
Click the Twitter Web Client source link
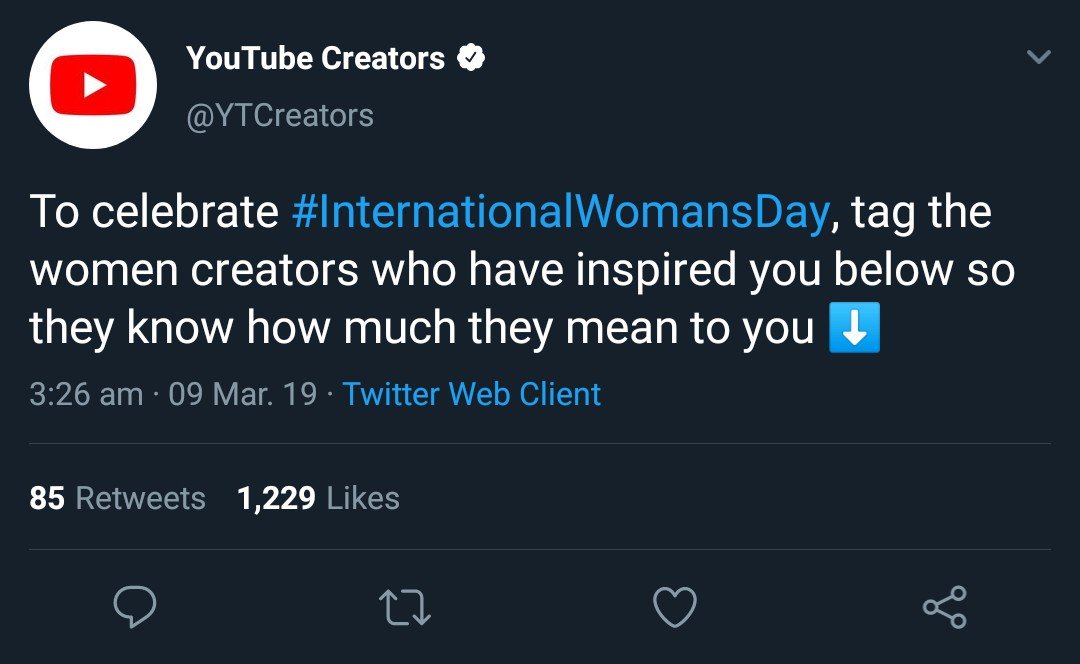(472, 394)
